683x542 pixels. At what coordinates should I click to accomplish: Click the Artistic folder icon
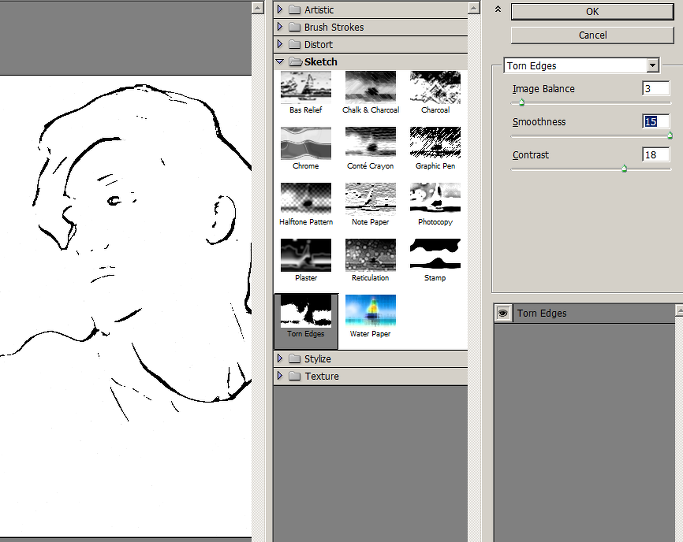pyautogui.click(x=295, y=10)
